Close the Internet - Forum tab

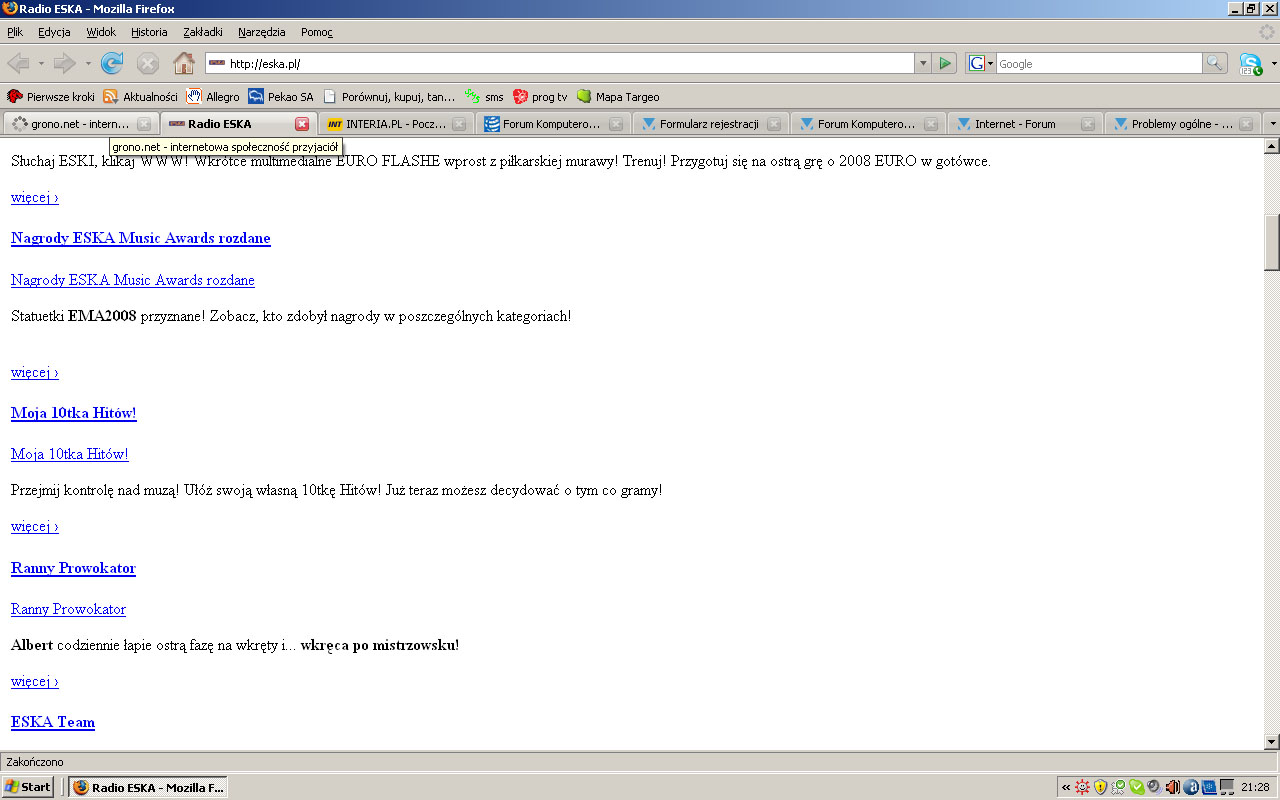point(1088,124)
